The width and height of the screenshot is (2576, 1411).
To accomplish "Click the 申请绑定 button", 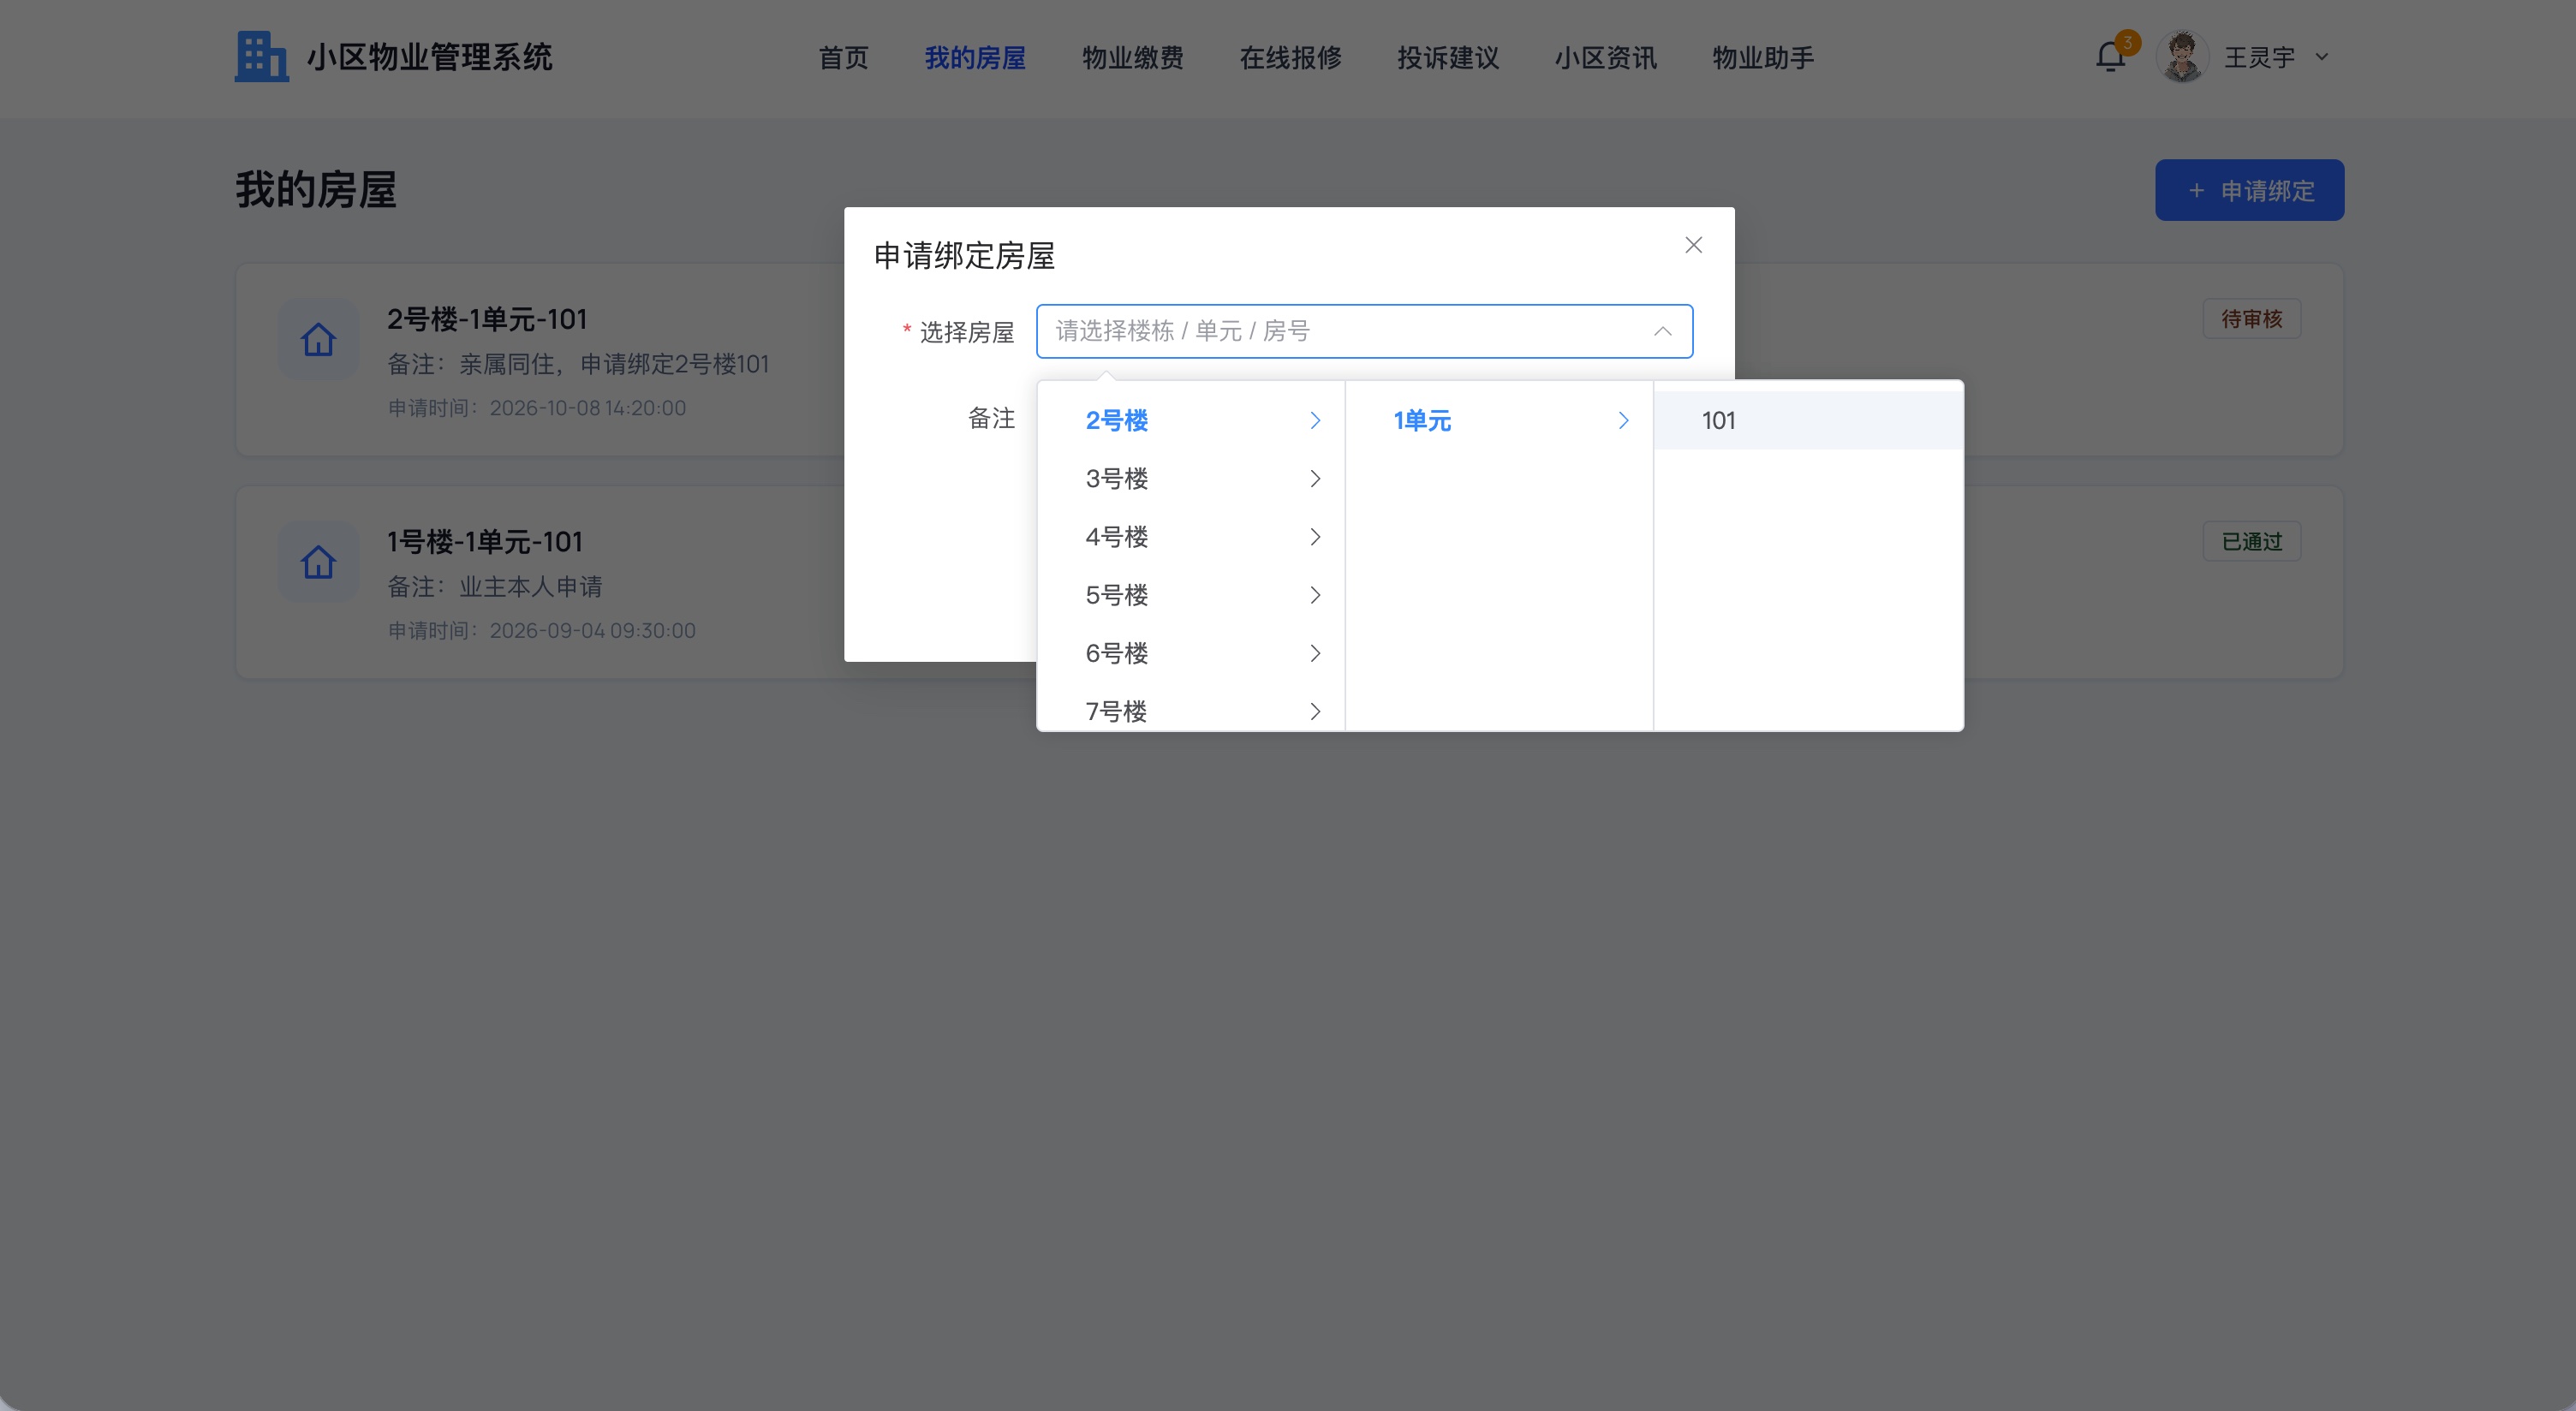I will [2249, 190].
